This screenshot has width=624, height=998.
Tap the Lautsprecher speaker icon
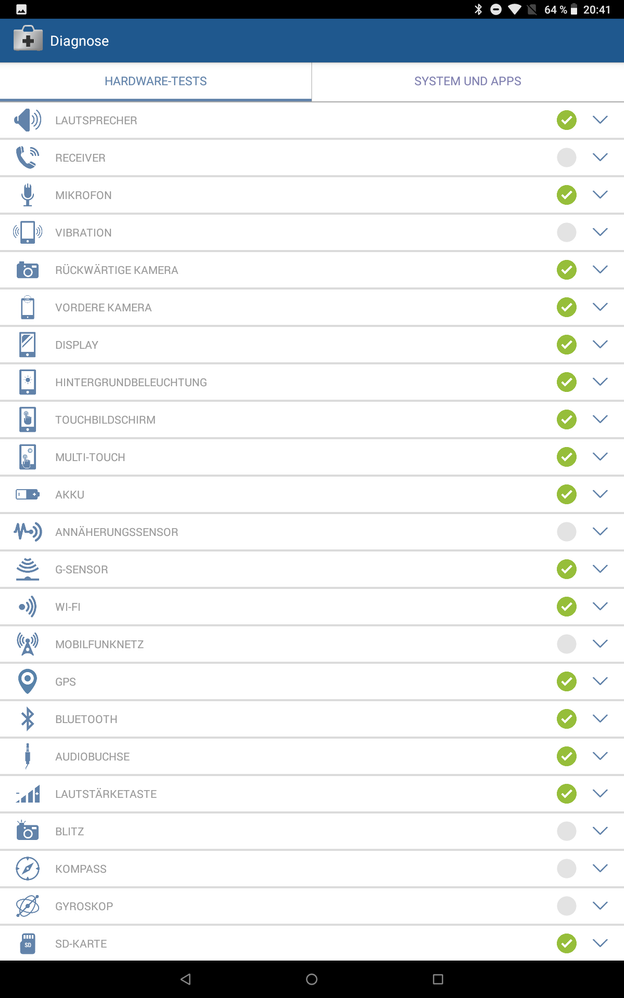pos(27,120)
